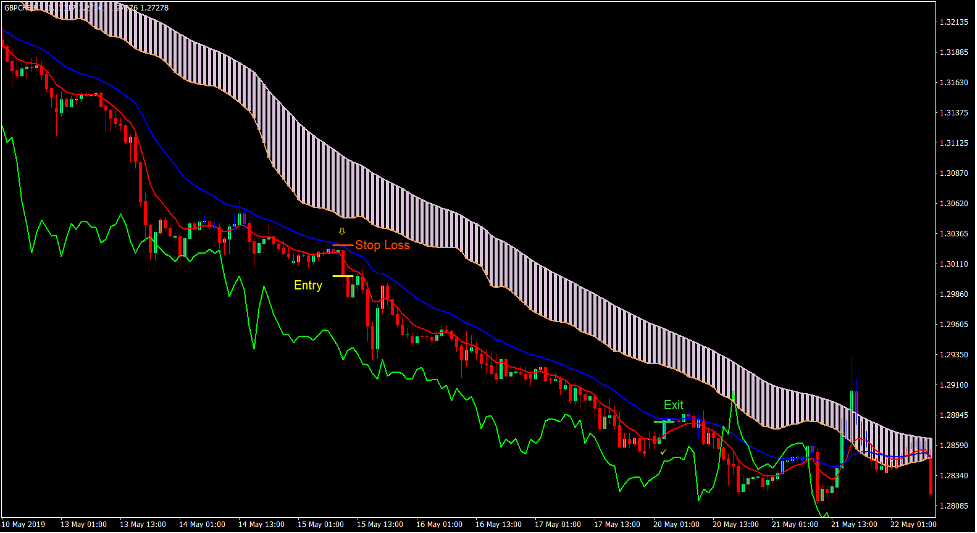
Task: Click the 10 May 2019 date label
Action: pos(26,524)
